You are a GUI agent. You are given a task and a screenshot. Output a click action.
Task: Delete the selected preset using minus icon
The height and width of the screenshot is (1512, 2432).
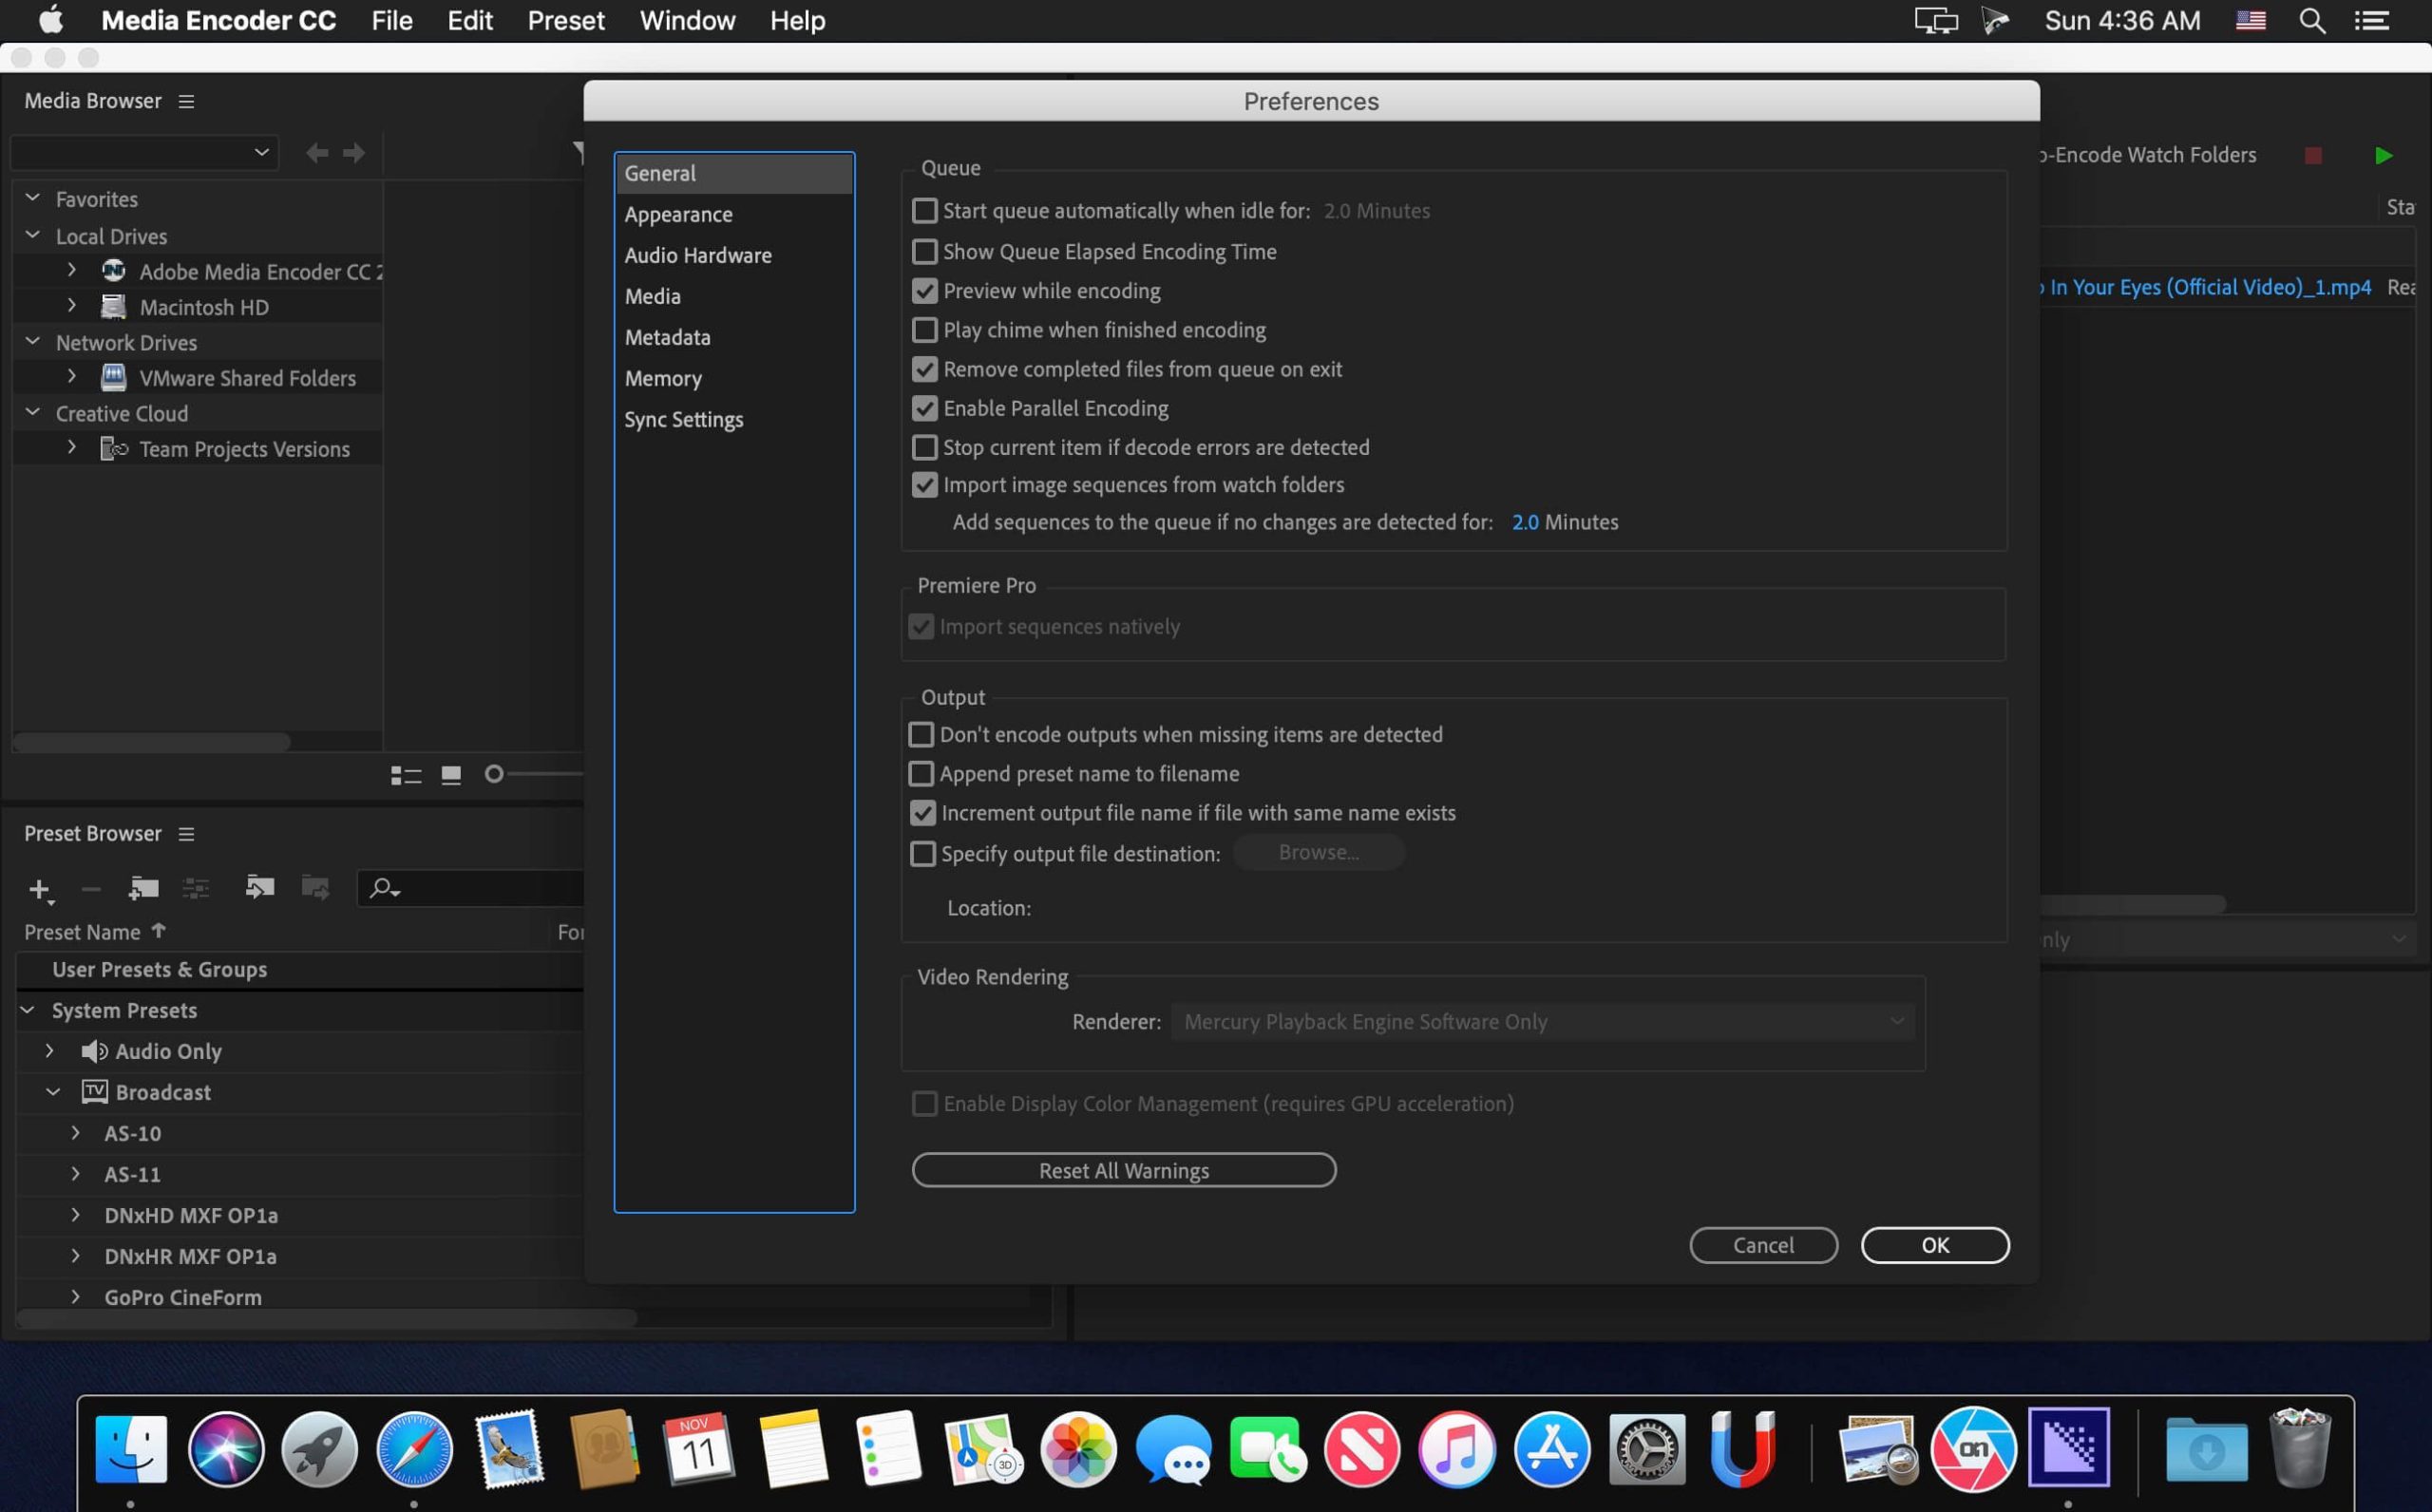[x=90, y=889]
